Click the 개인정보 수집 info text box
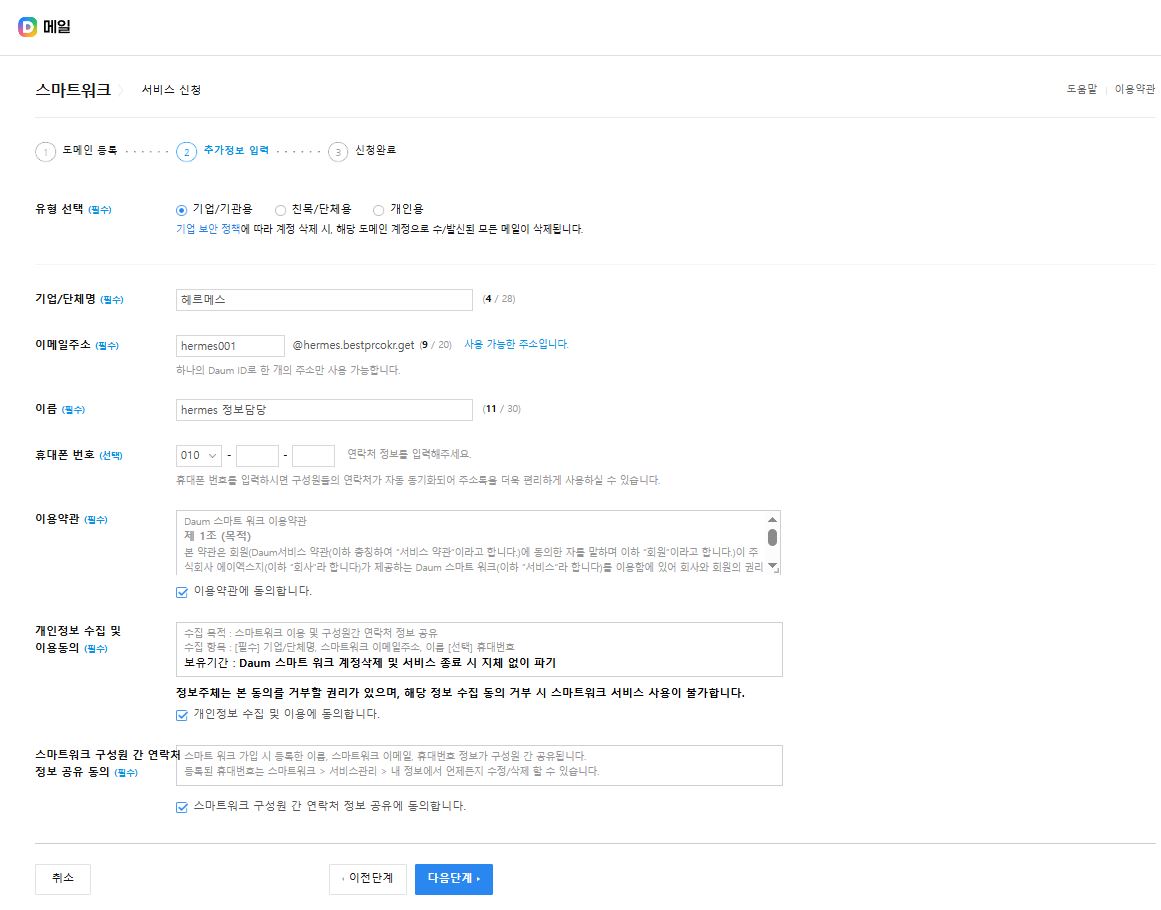The height and width of the screenshot is (910, 1161). click(479, 649)
